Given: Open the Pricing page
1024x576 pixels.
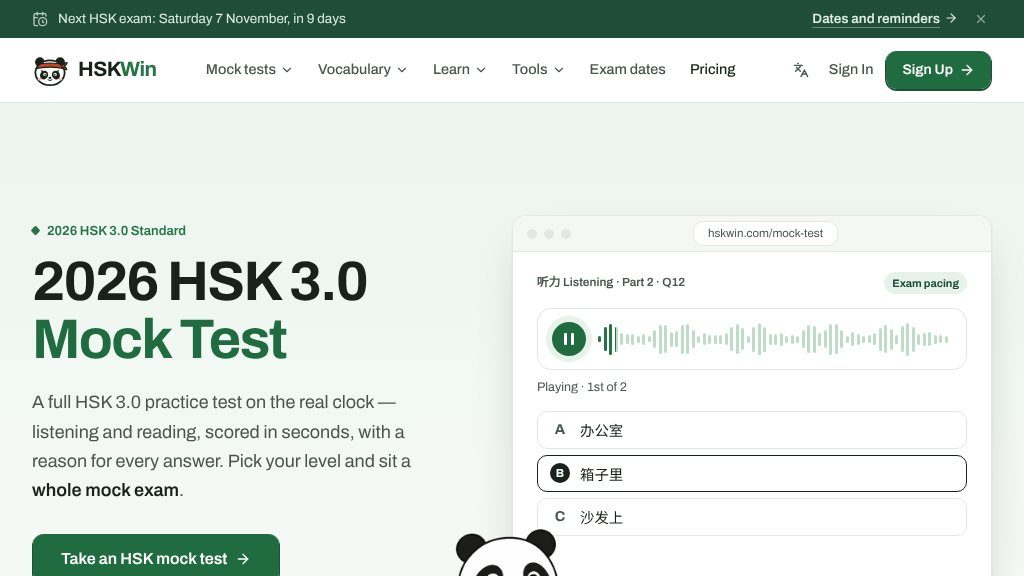Looking at the screenshot, I should (712, 69).
